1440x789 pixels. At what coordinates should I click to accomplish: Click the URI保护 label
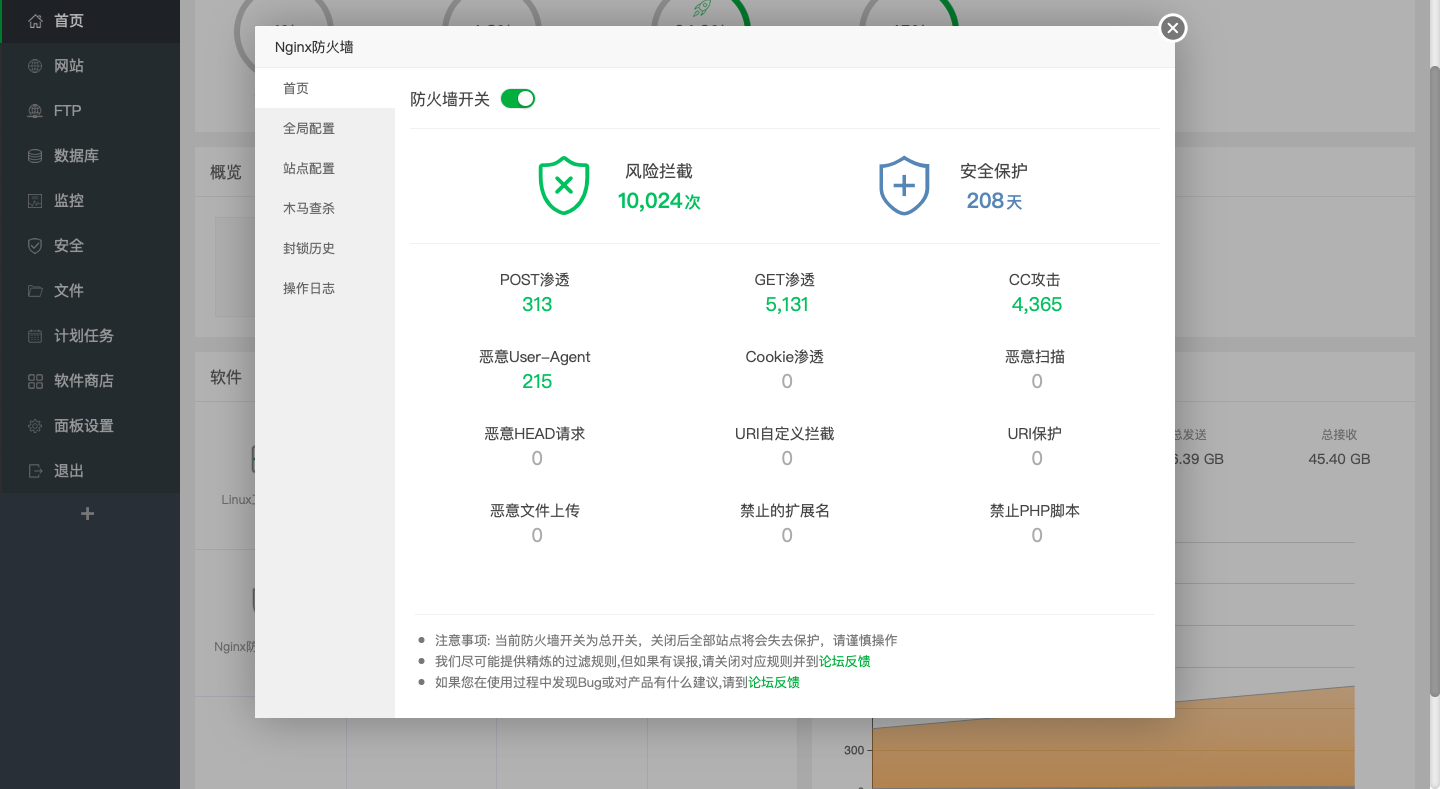1035,434
